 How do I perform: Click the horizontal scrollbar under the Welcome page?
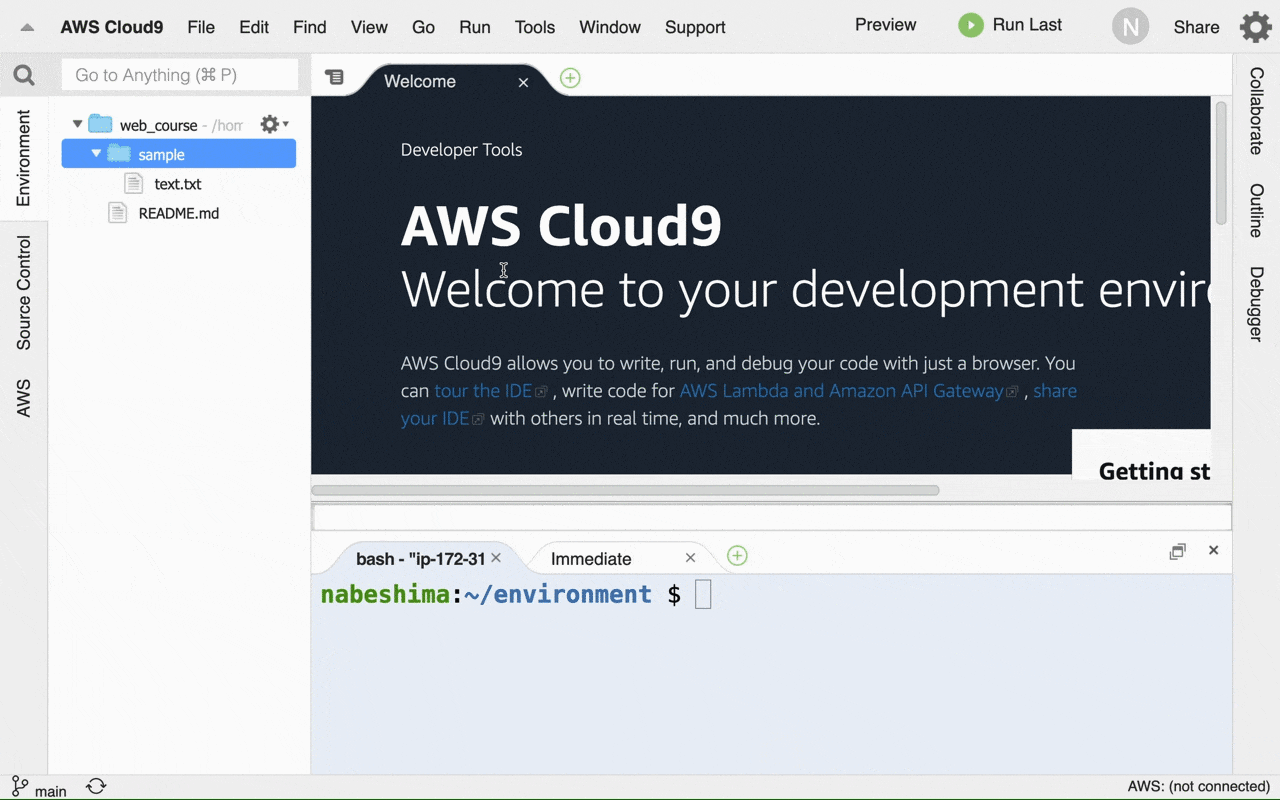pos(625,490)
